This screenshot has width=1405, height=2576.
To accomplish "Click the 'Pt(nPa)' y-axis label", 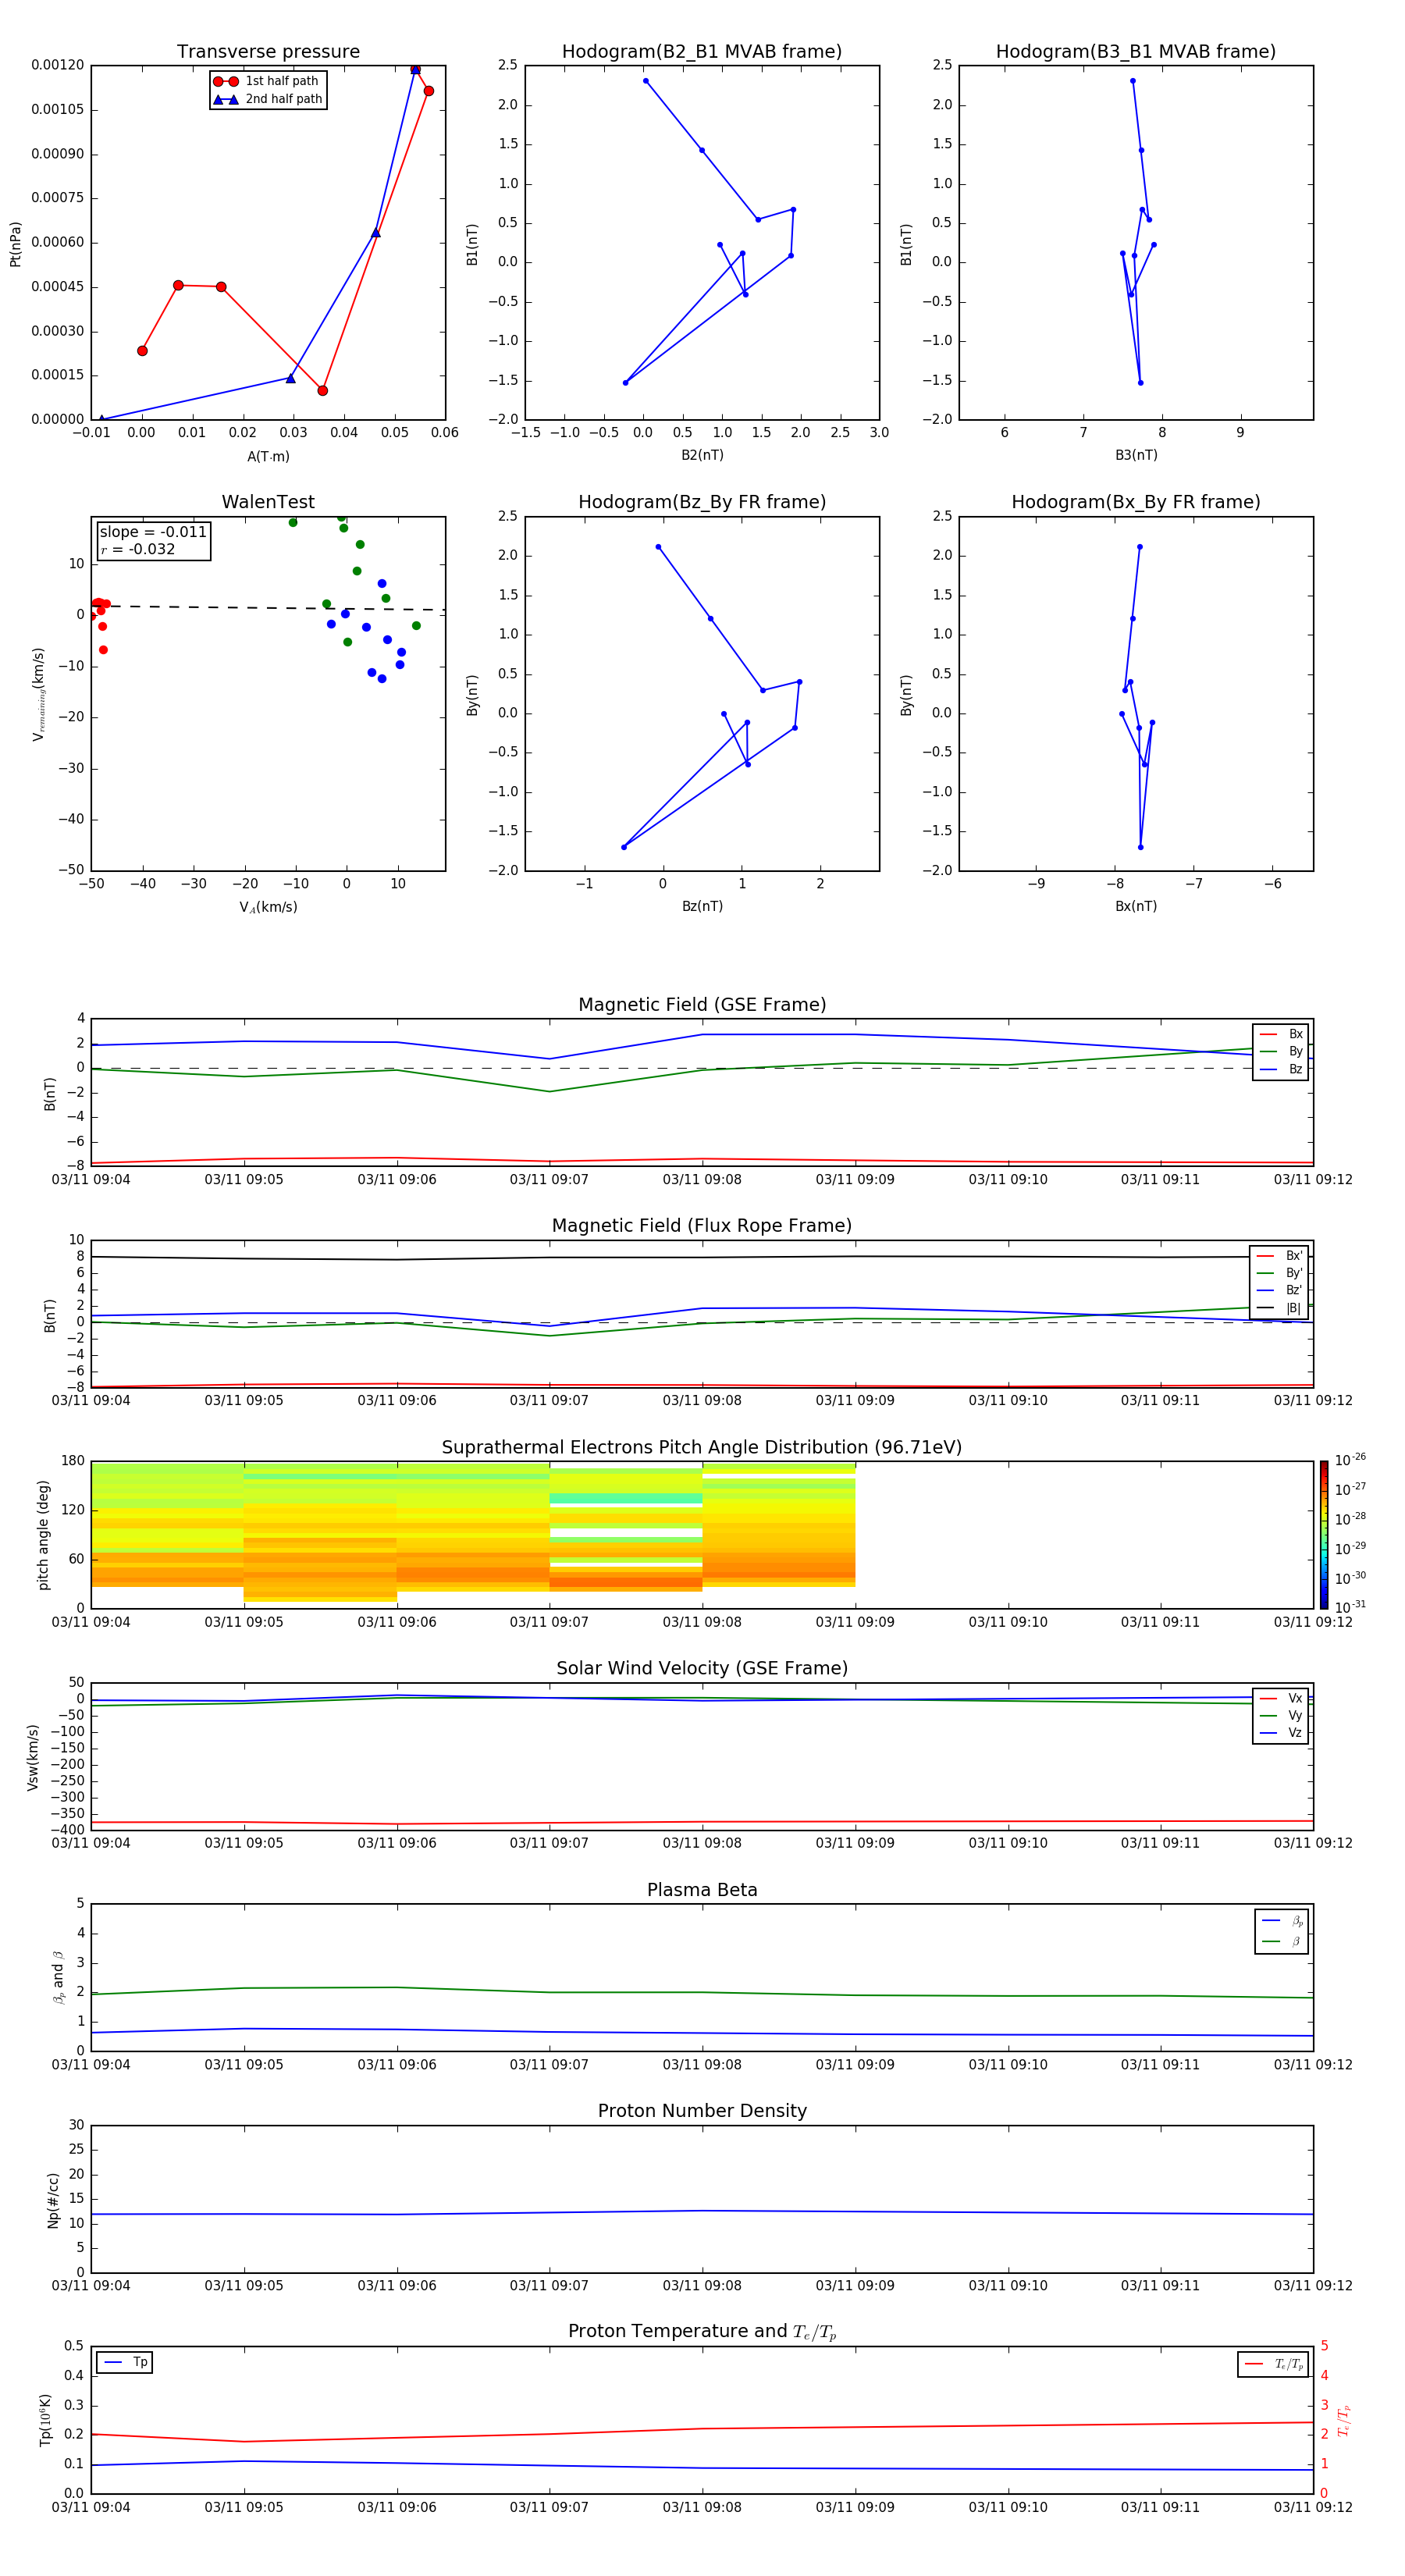I will (15, 244).
